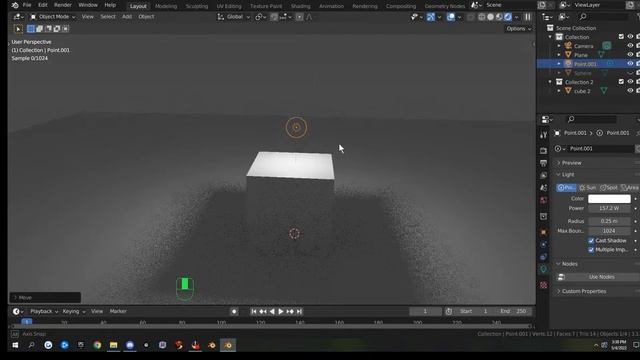Screen dimensions: 640x360
Task: Hide Point.001 light in the outliner
Action: 630,64
